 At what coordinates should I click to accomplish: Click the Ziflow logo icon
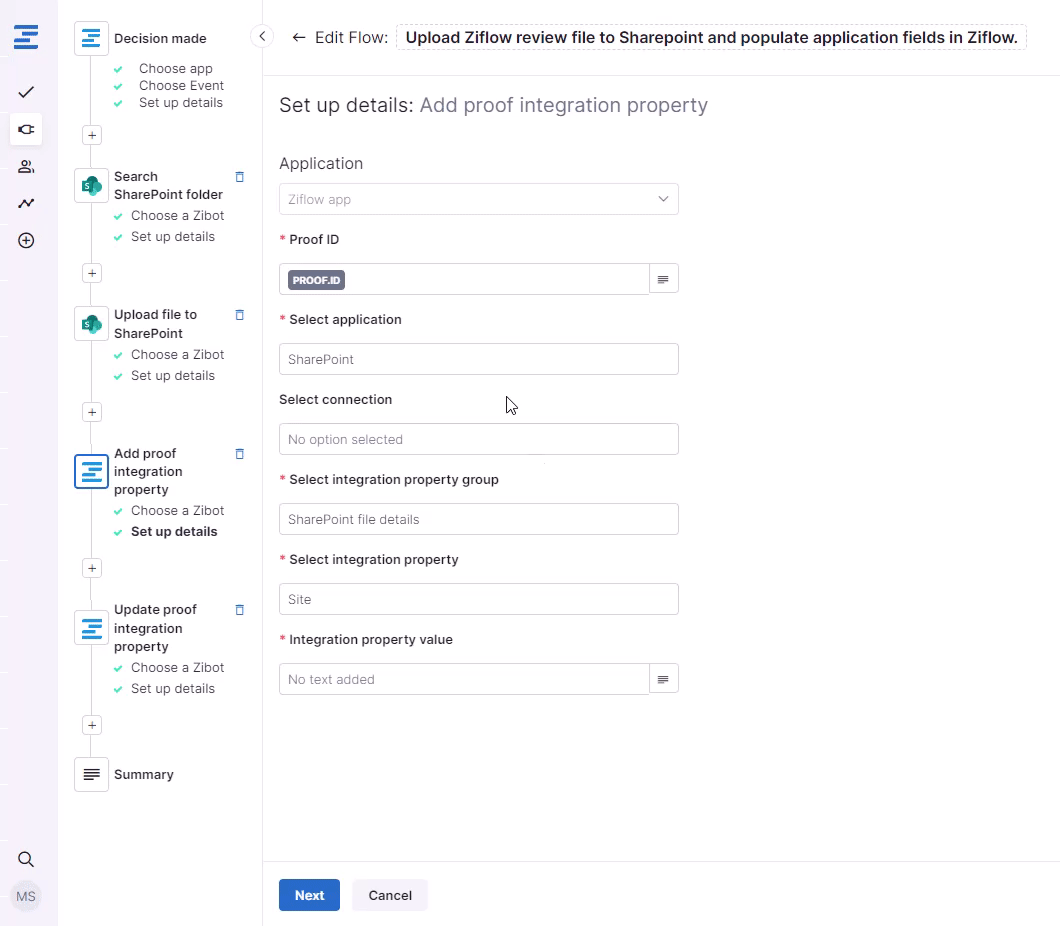point(26,38)
